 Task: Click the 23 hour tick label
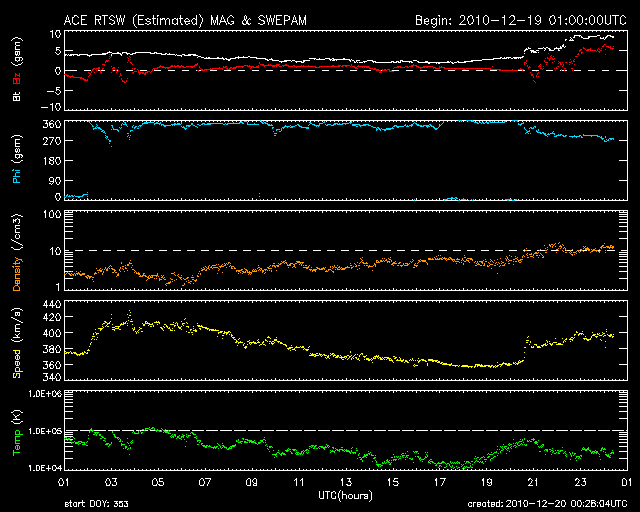(580, 482)
